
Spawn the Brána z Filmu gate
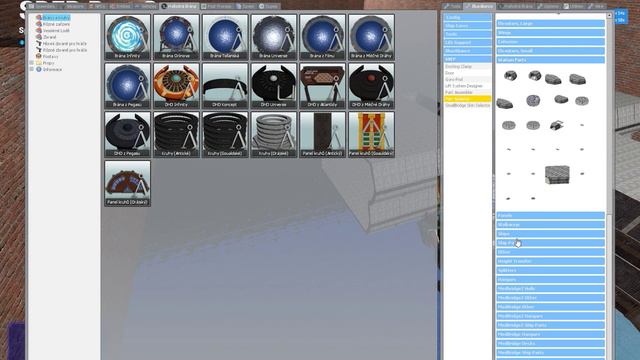click(322, 37)
